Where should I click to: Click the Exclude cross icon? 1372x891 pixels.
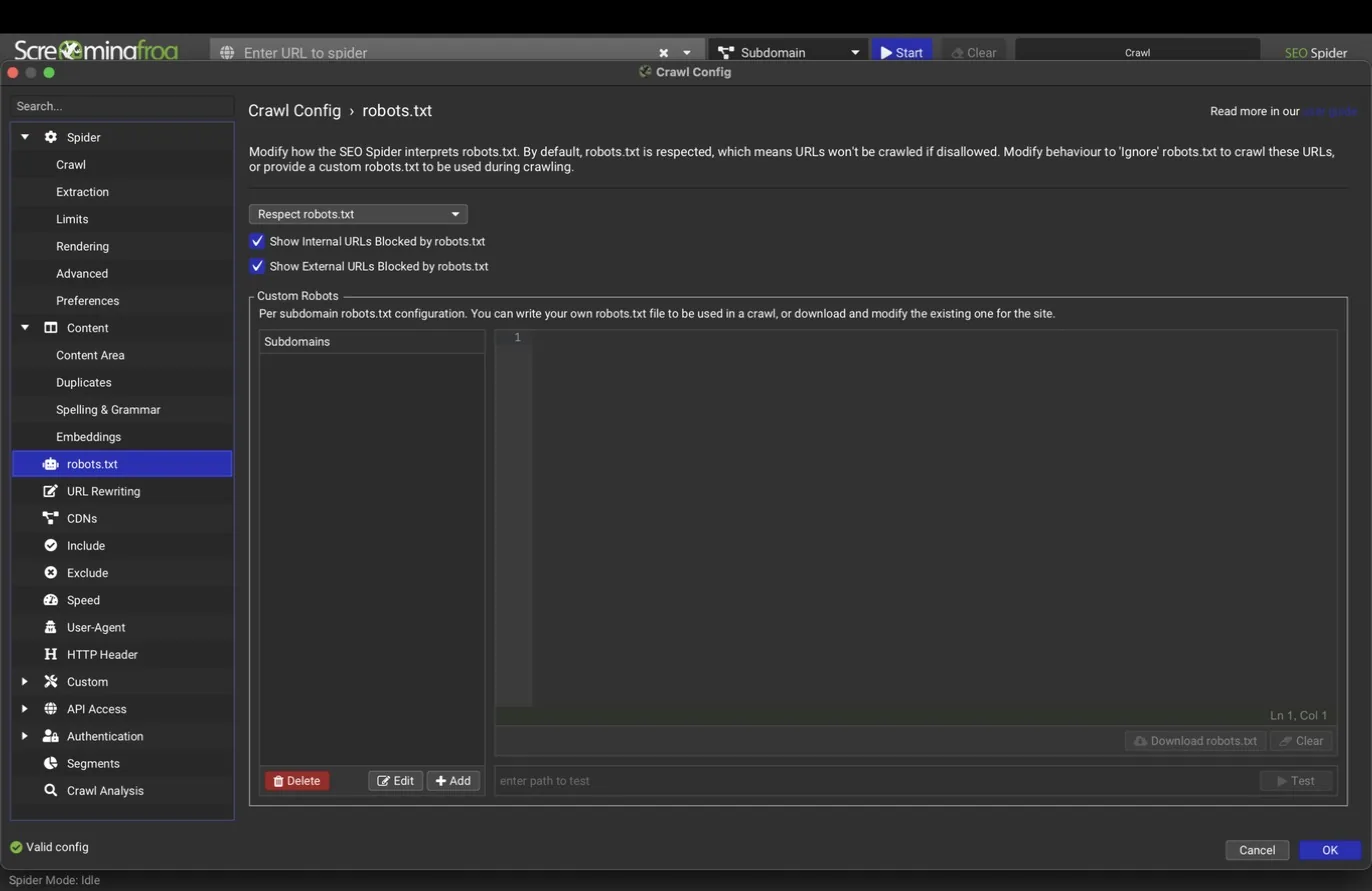[x=50, y=573]
